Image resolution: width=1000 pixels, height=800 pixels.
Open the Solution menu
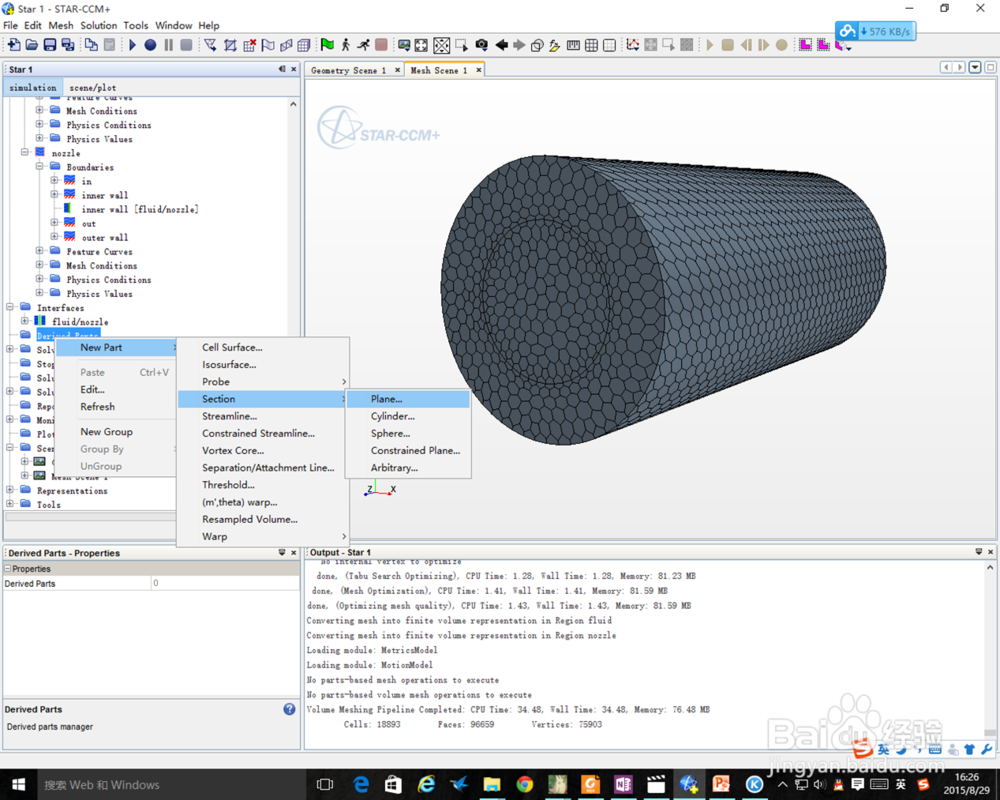[x=98, y=26]
